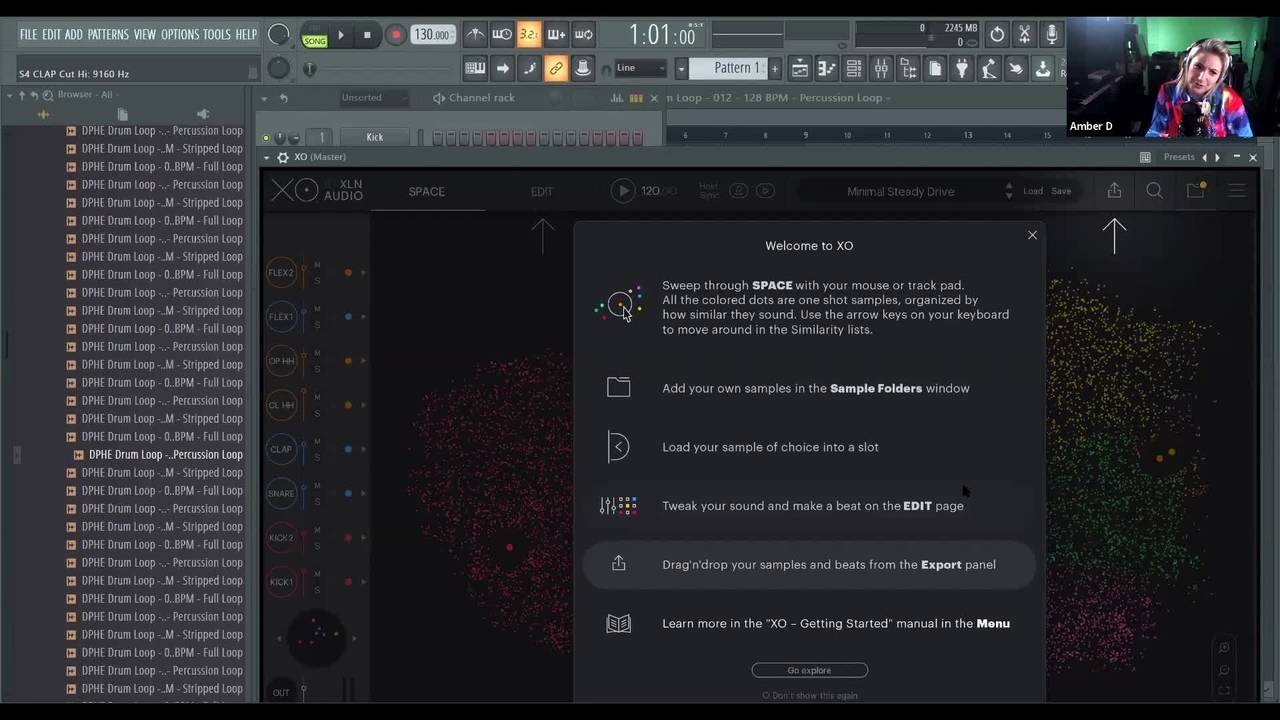Open the ADD menu
The image size is (1280, 720).
[74, 34]
